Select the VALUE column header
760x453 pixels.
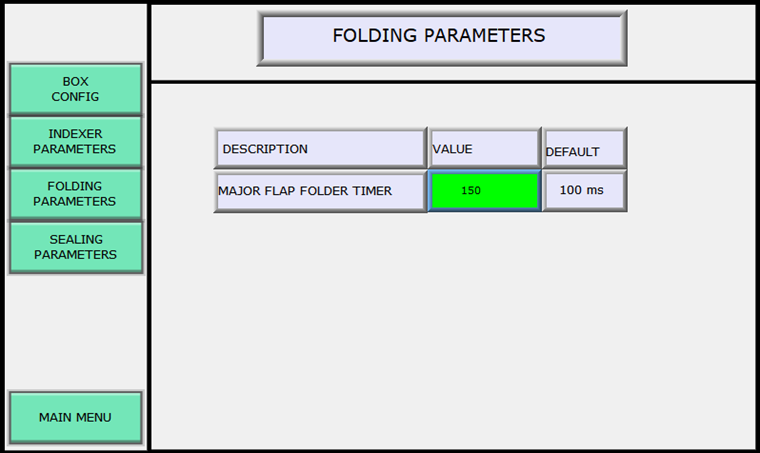tap(484, 149)
